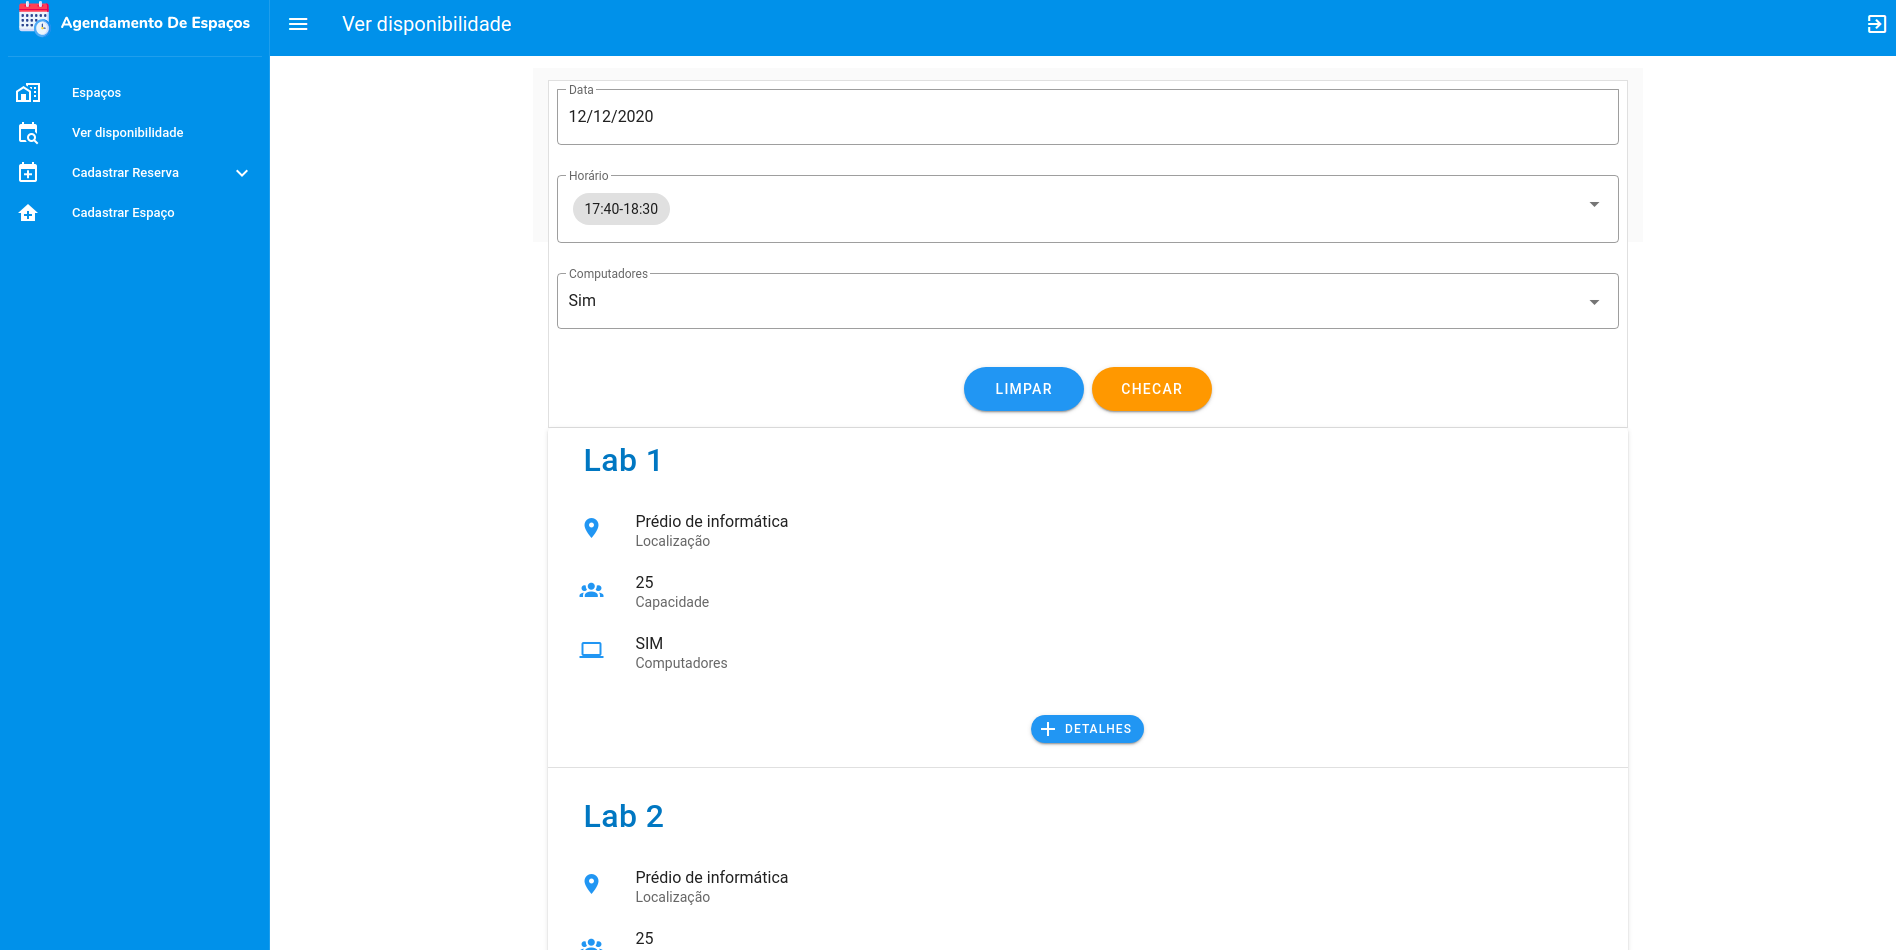Click the orange CHECAR button
Viewport: 1896px width, 950px height.
[1151, 389]
